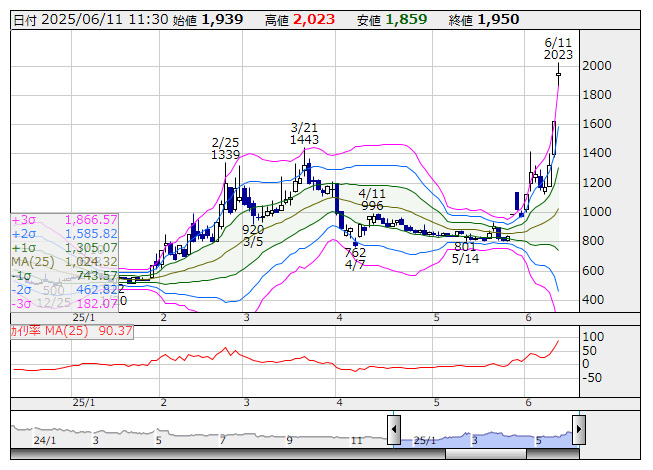Image resolution: width=653 pixels, height=470 pixels.
Task: Click the 4/11 996 annotation
Action: pyautogui.click(x=372, y=200)
